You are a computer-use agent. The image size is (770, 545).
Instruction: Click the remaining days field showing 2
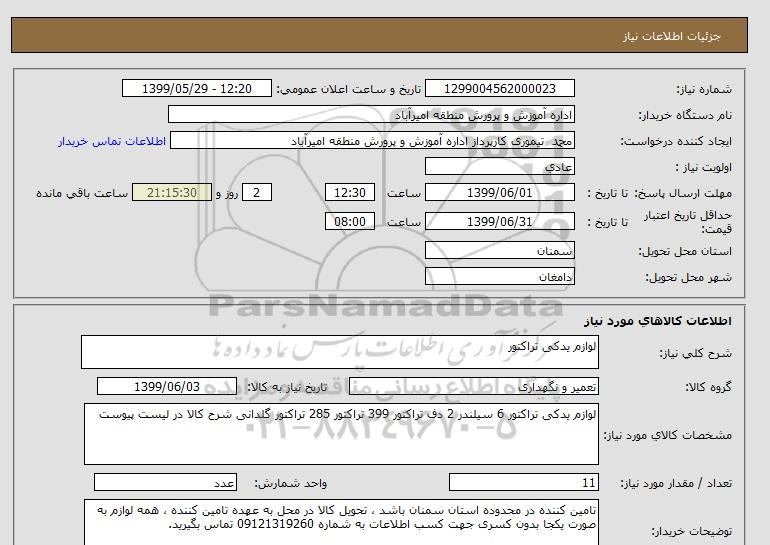point(256,192)
